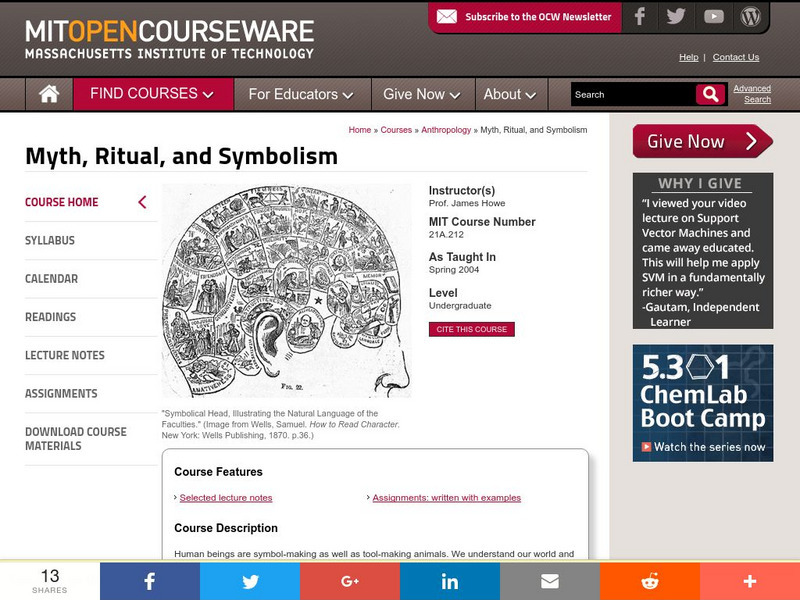Follow the Home breadcrumb link
Screen dimensions: 800x600
360,130
